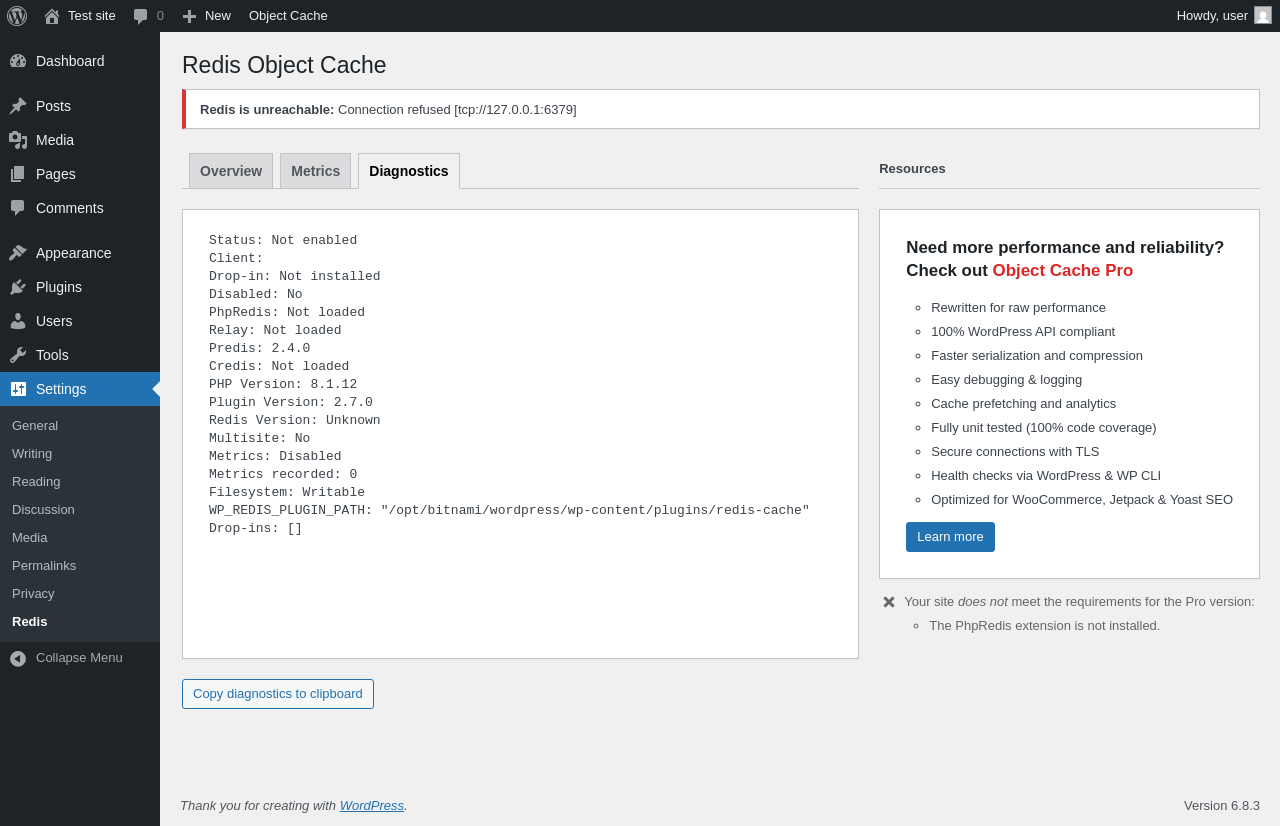Screen dimensions: 1280x826
Task: Click the Redis Object Cache page title
Action: pyautogui.click(x=284, y=65)
